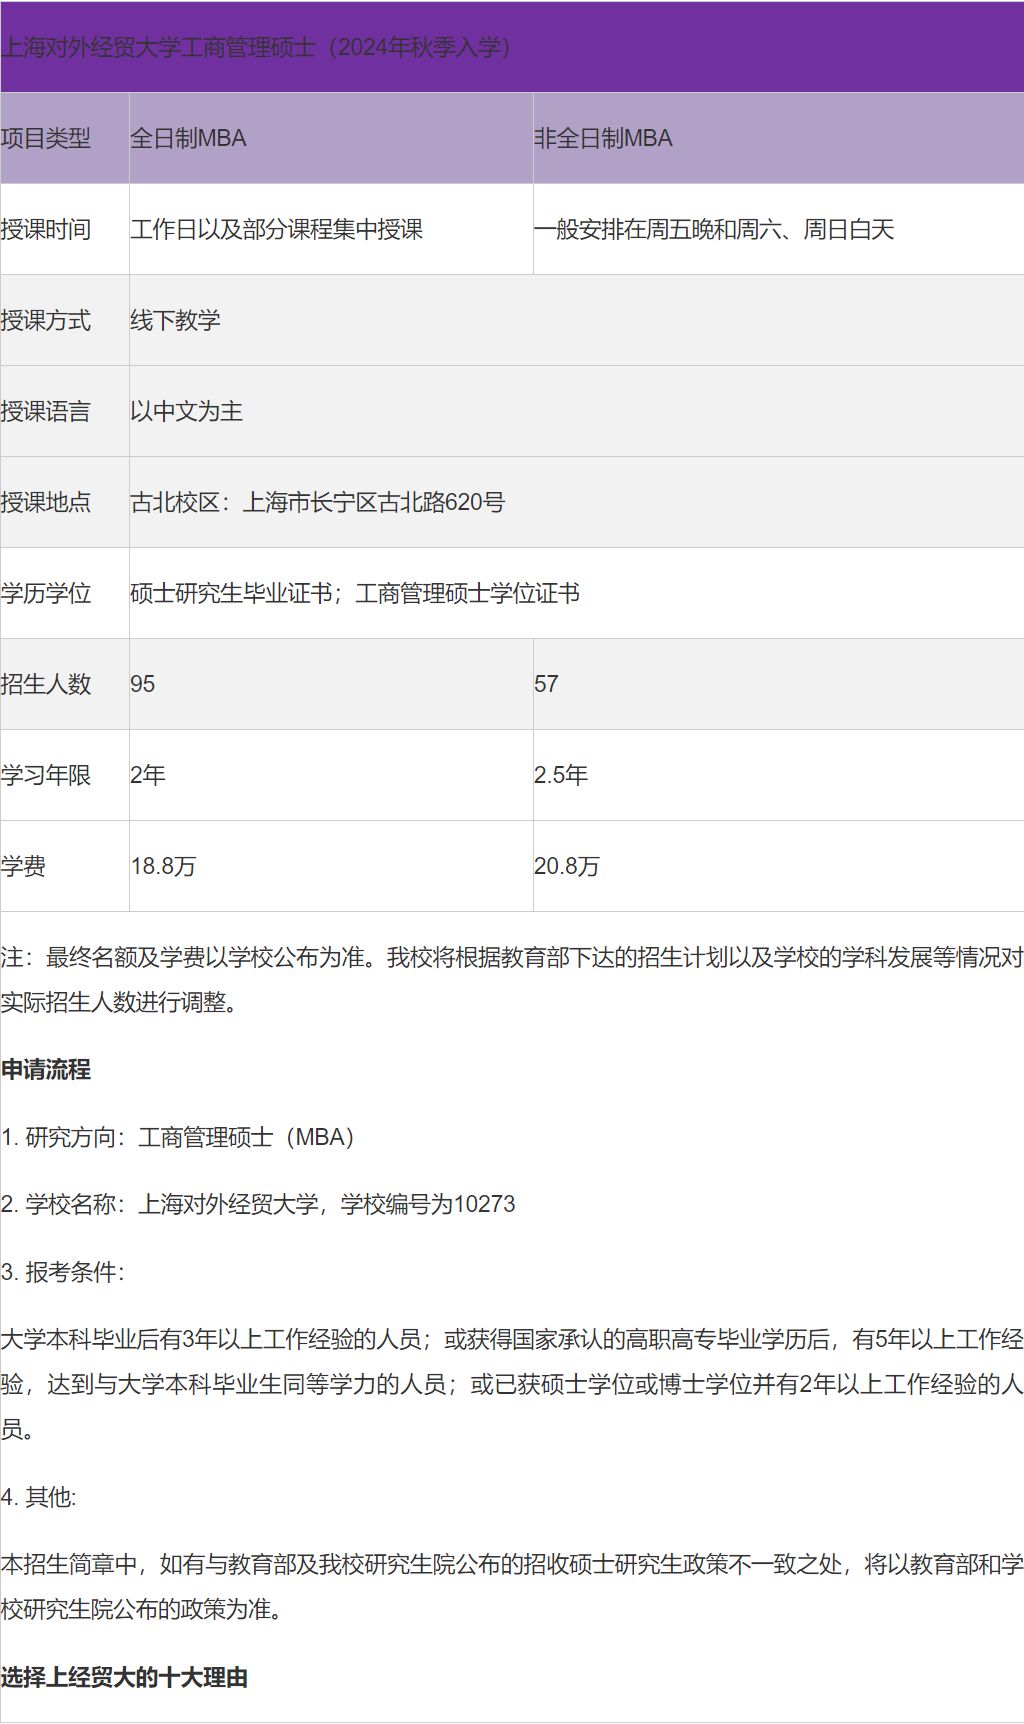Click the 申请流程 heading
The height and width of the screenshot is (1724, 1024).
46,1069
